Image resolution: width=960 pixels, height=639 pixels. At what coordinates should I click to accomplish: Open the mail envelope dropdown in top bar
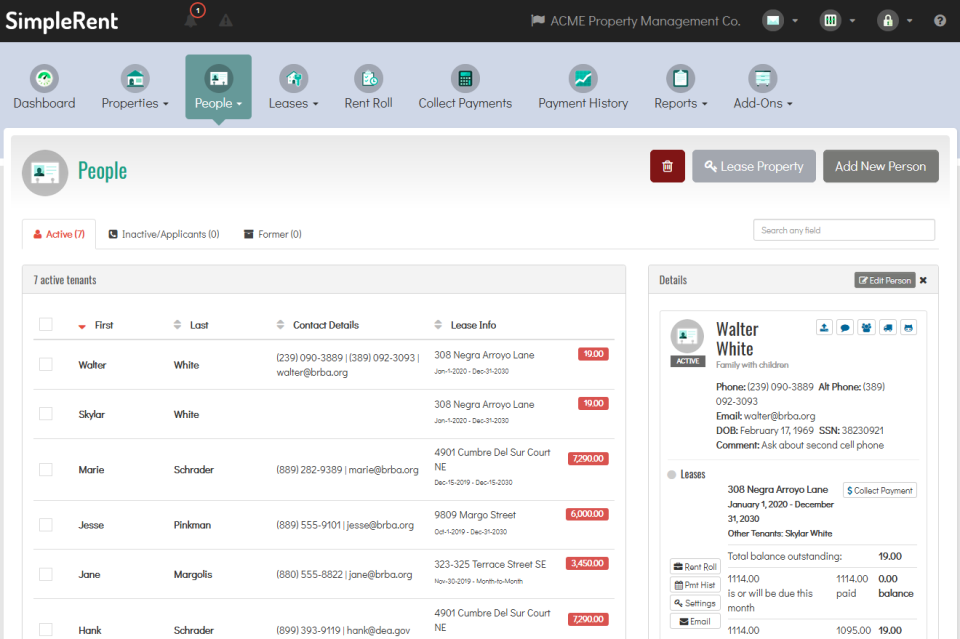coord(780,21)
